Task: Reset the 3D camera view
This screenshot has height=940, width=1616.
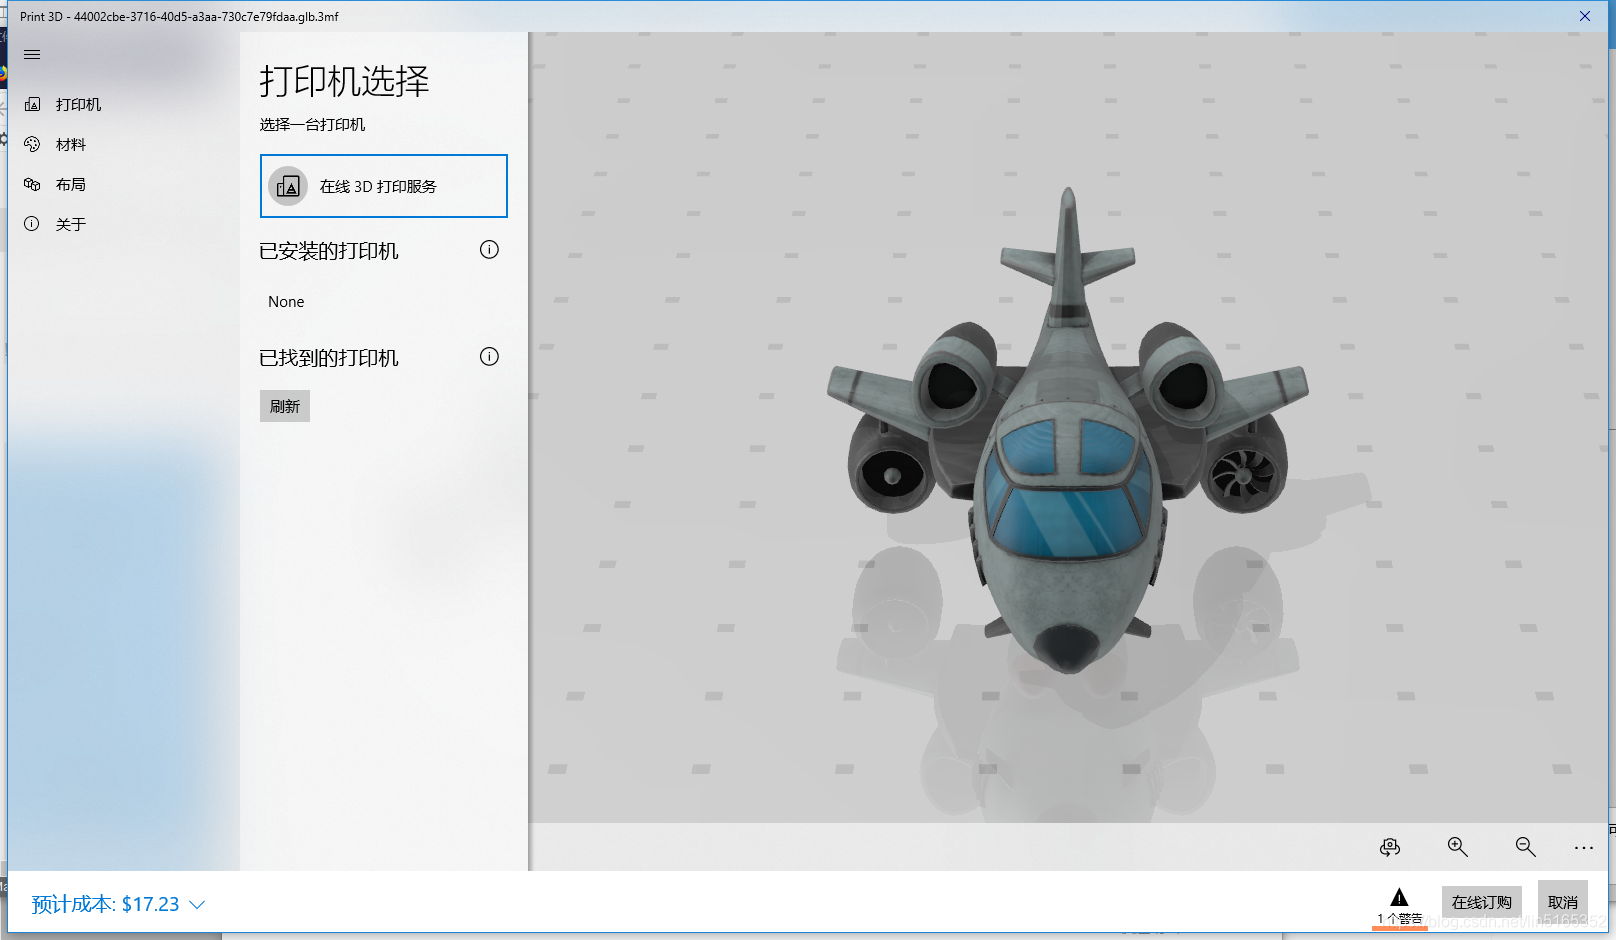Action: pos(1390,847)
